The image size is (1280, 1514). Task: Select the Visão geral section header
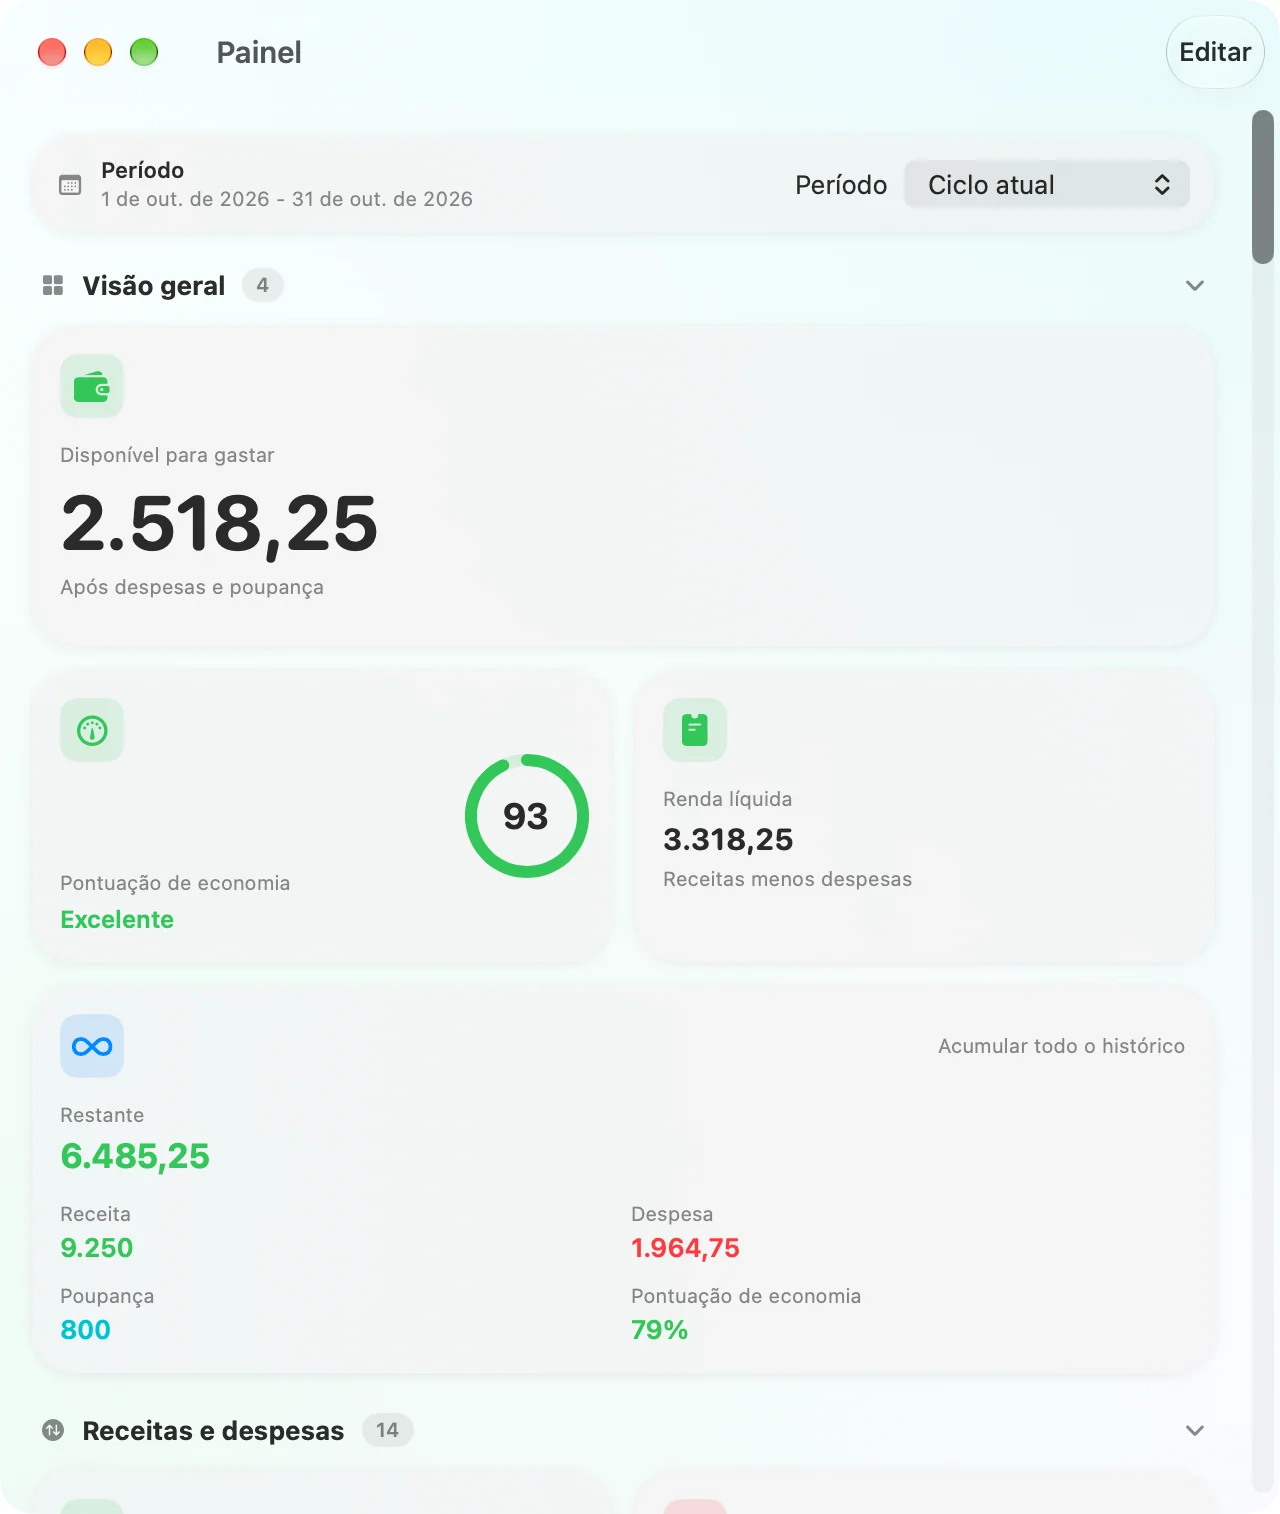(154, 286)
